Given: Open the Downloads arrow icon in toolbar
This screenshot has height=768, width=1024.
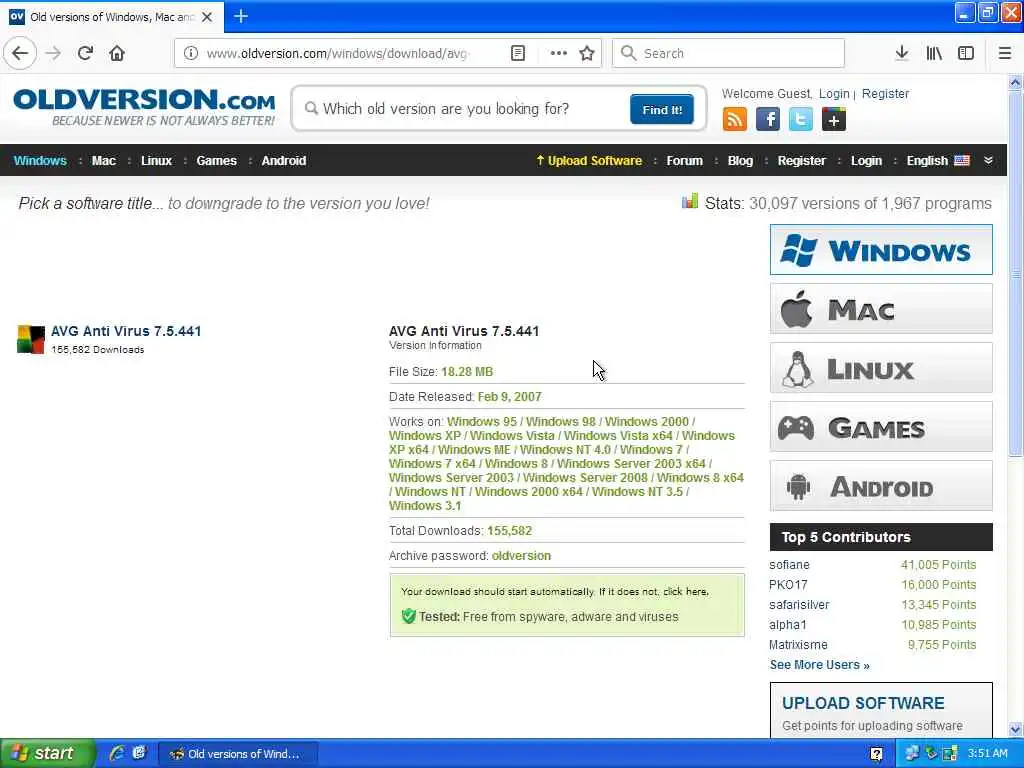Looking at the screenshot, I should [x=902, y=53].
